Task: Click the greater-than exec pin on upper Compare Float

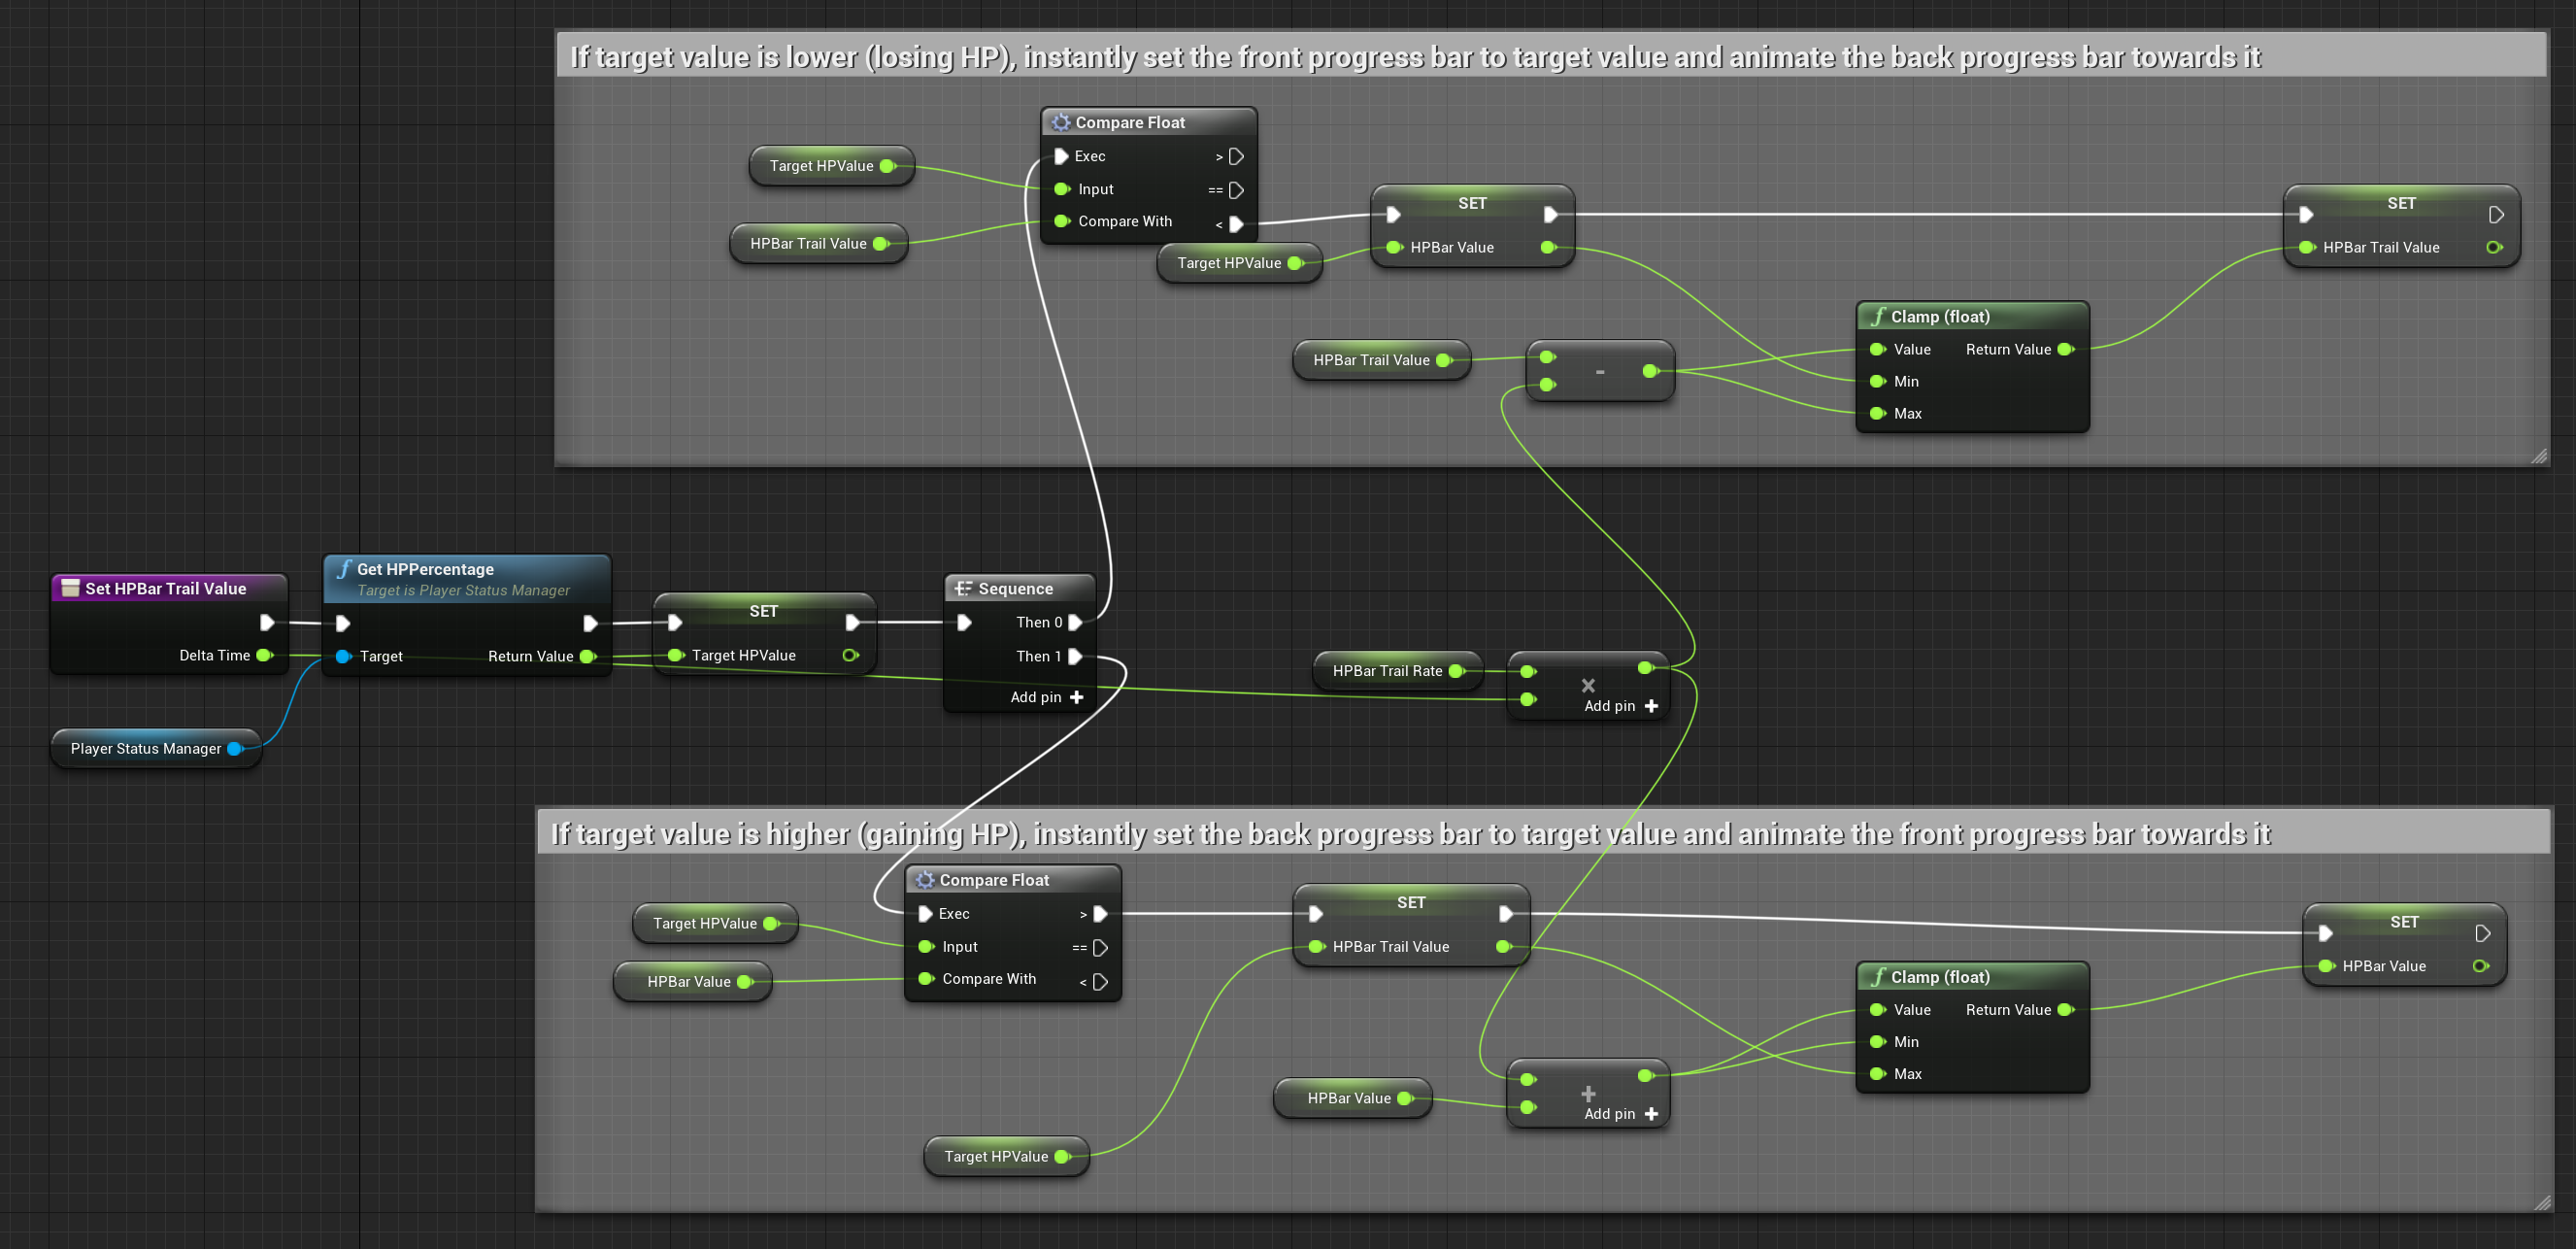Action: [1236, 156]
